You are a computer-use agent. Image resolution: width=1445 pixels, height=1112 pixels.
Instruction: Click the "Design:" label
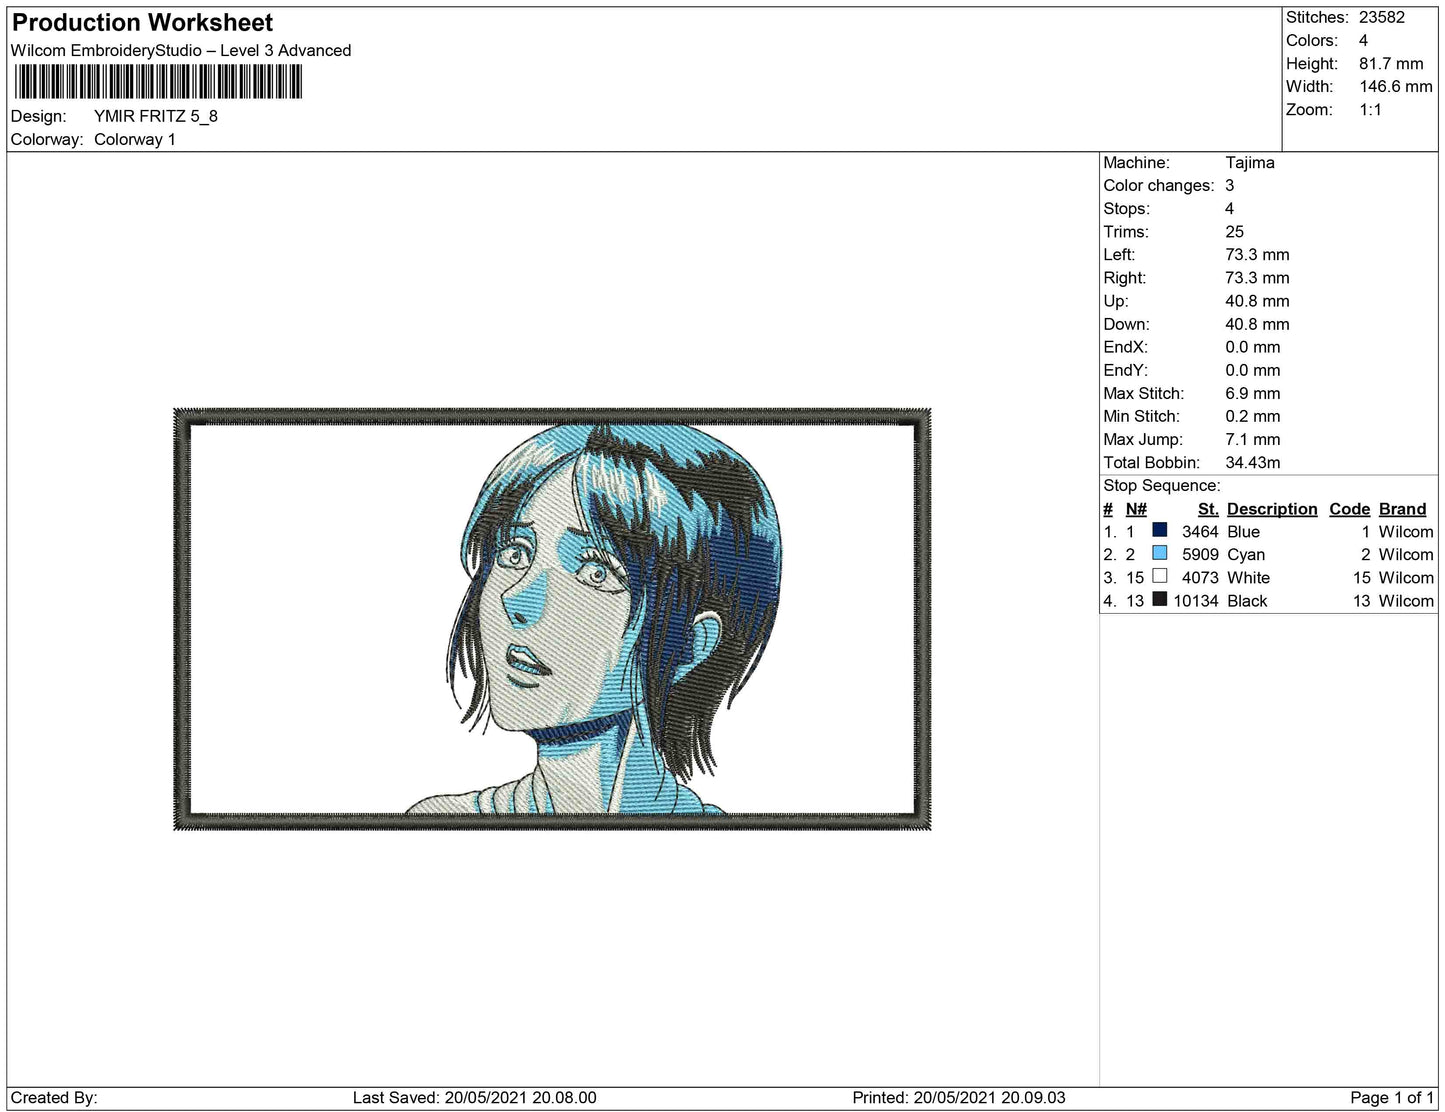coord(38,116)
